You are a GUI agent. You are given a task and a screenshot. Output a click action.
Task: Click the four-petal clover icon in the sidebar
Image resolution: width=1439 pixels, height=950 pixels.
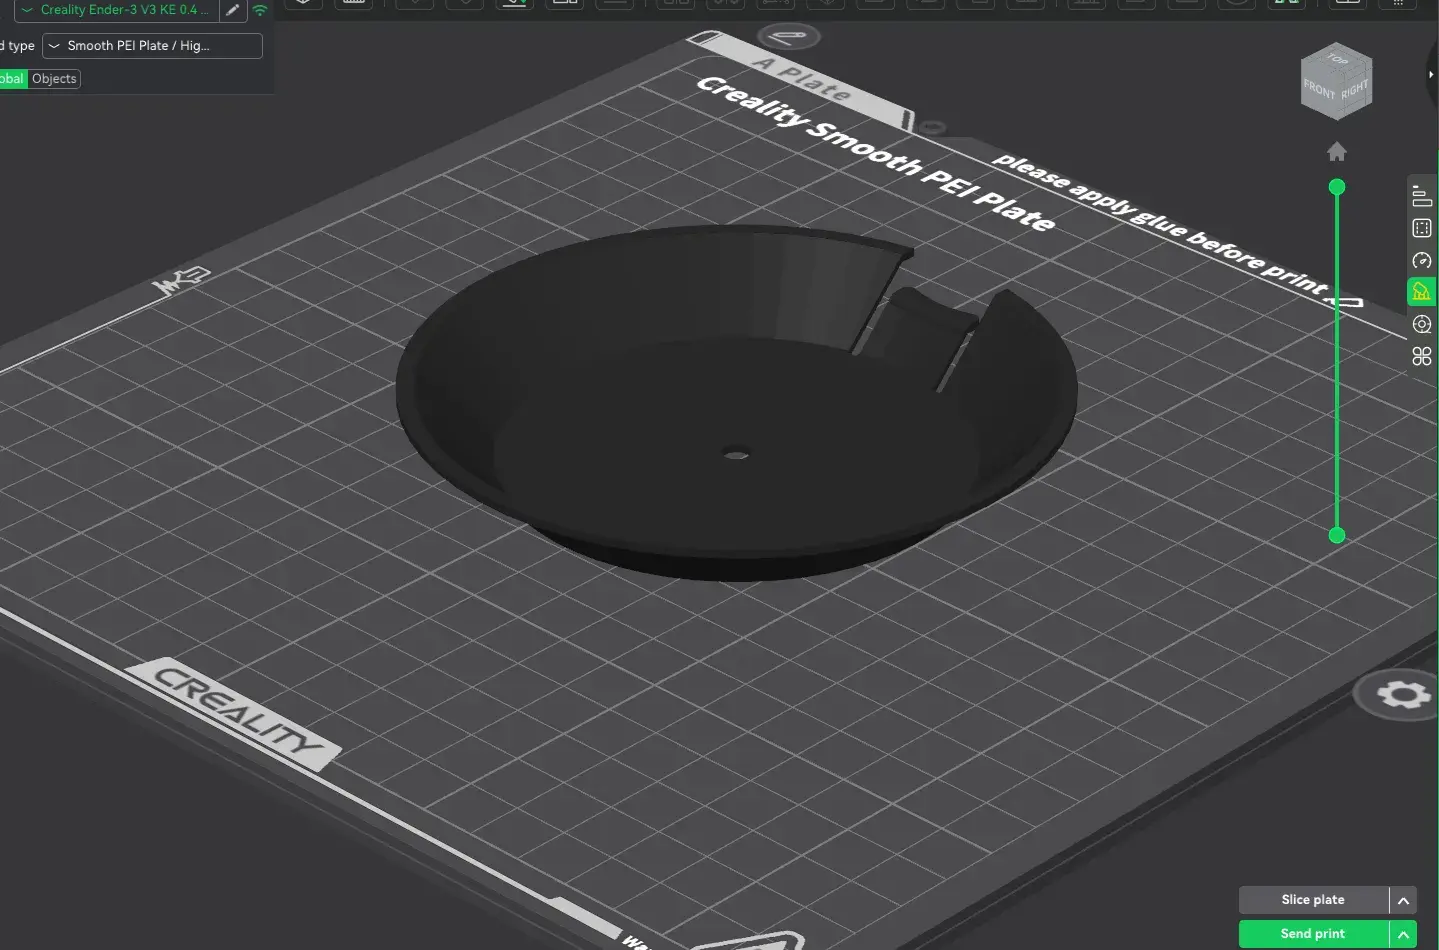pos(1422,356)
